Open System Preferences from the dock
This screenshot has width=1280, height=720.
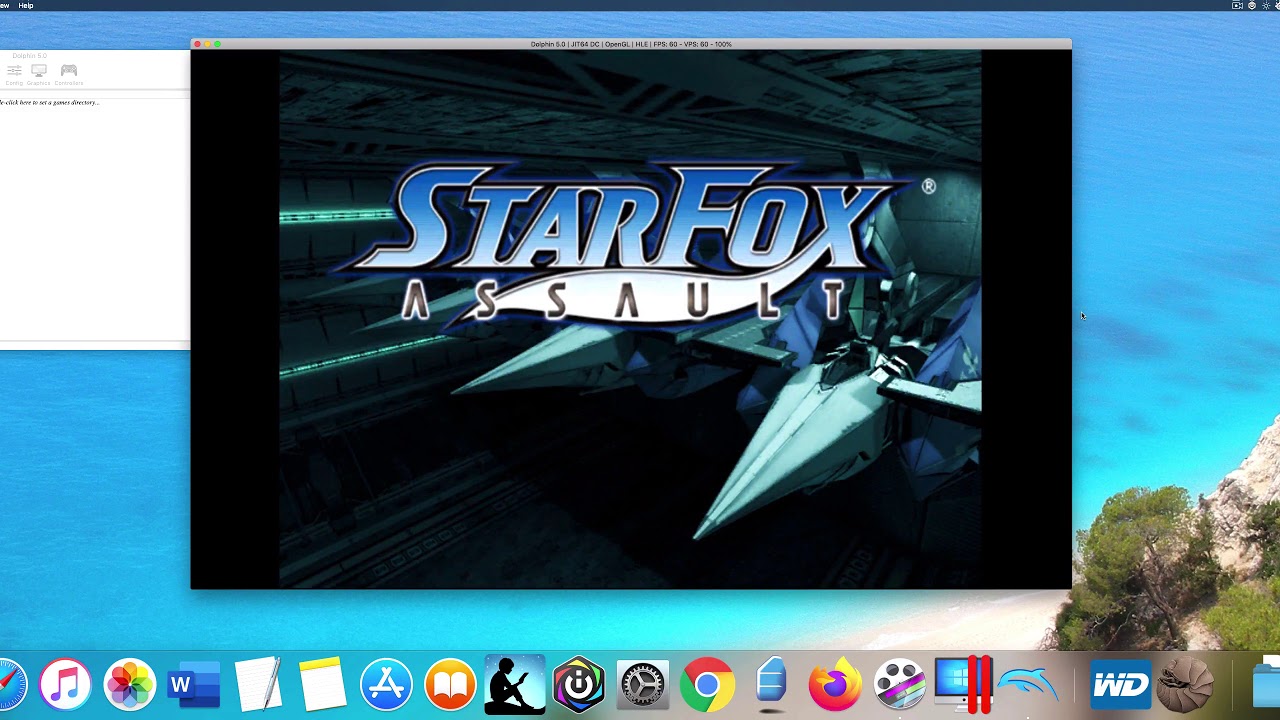[643, 685]
